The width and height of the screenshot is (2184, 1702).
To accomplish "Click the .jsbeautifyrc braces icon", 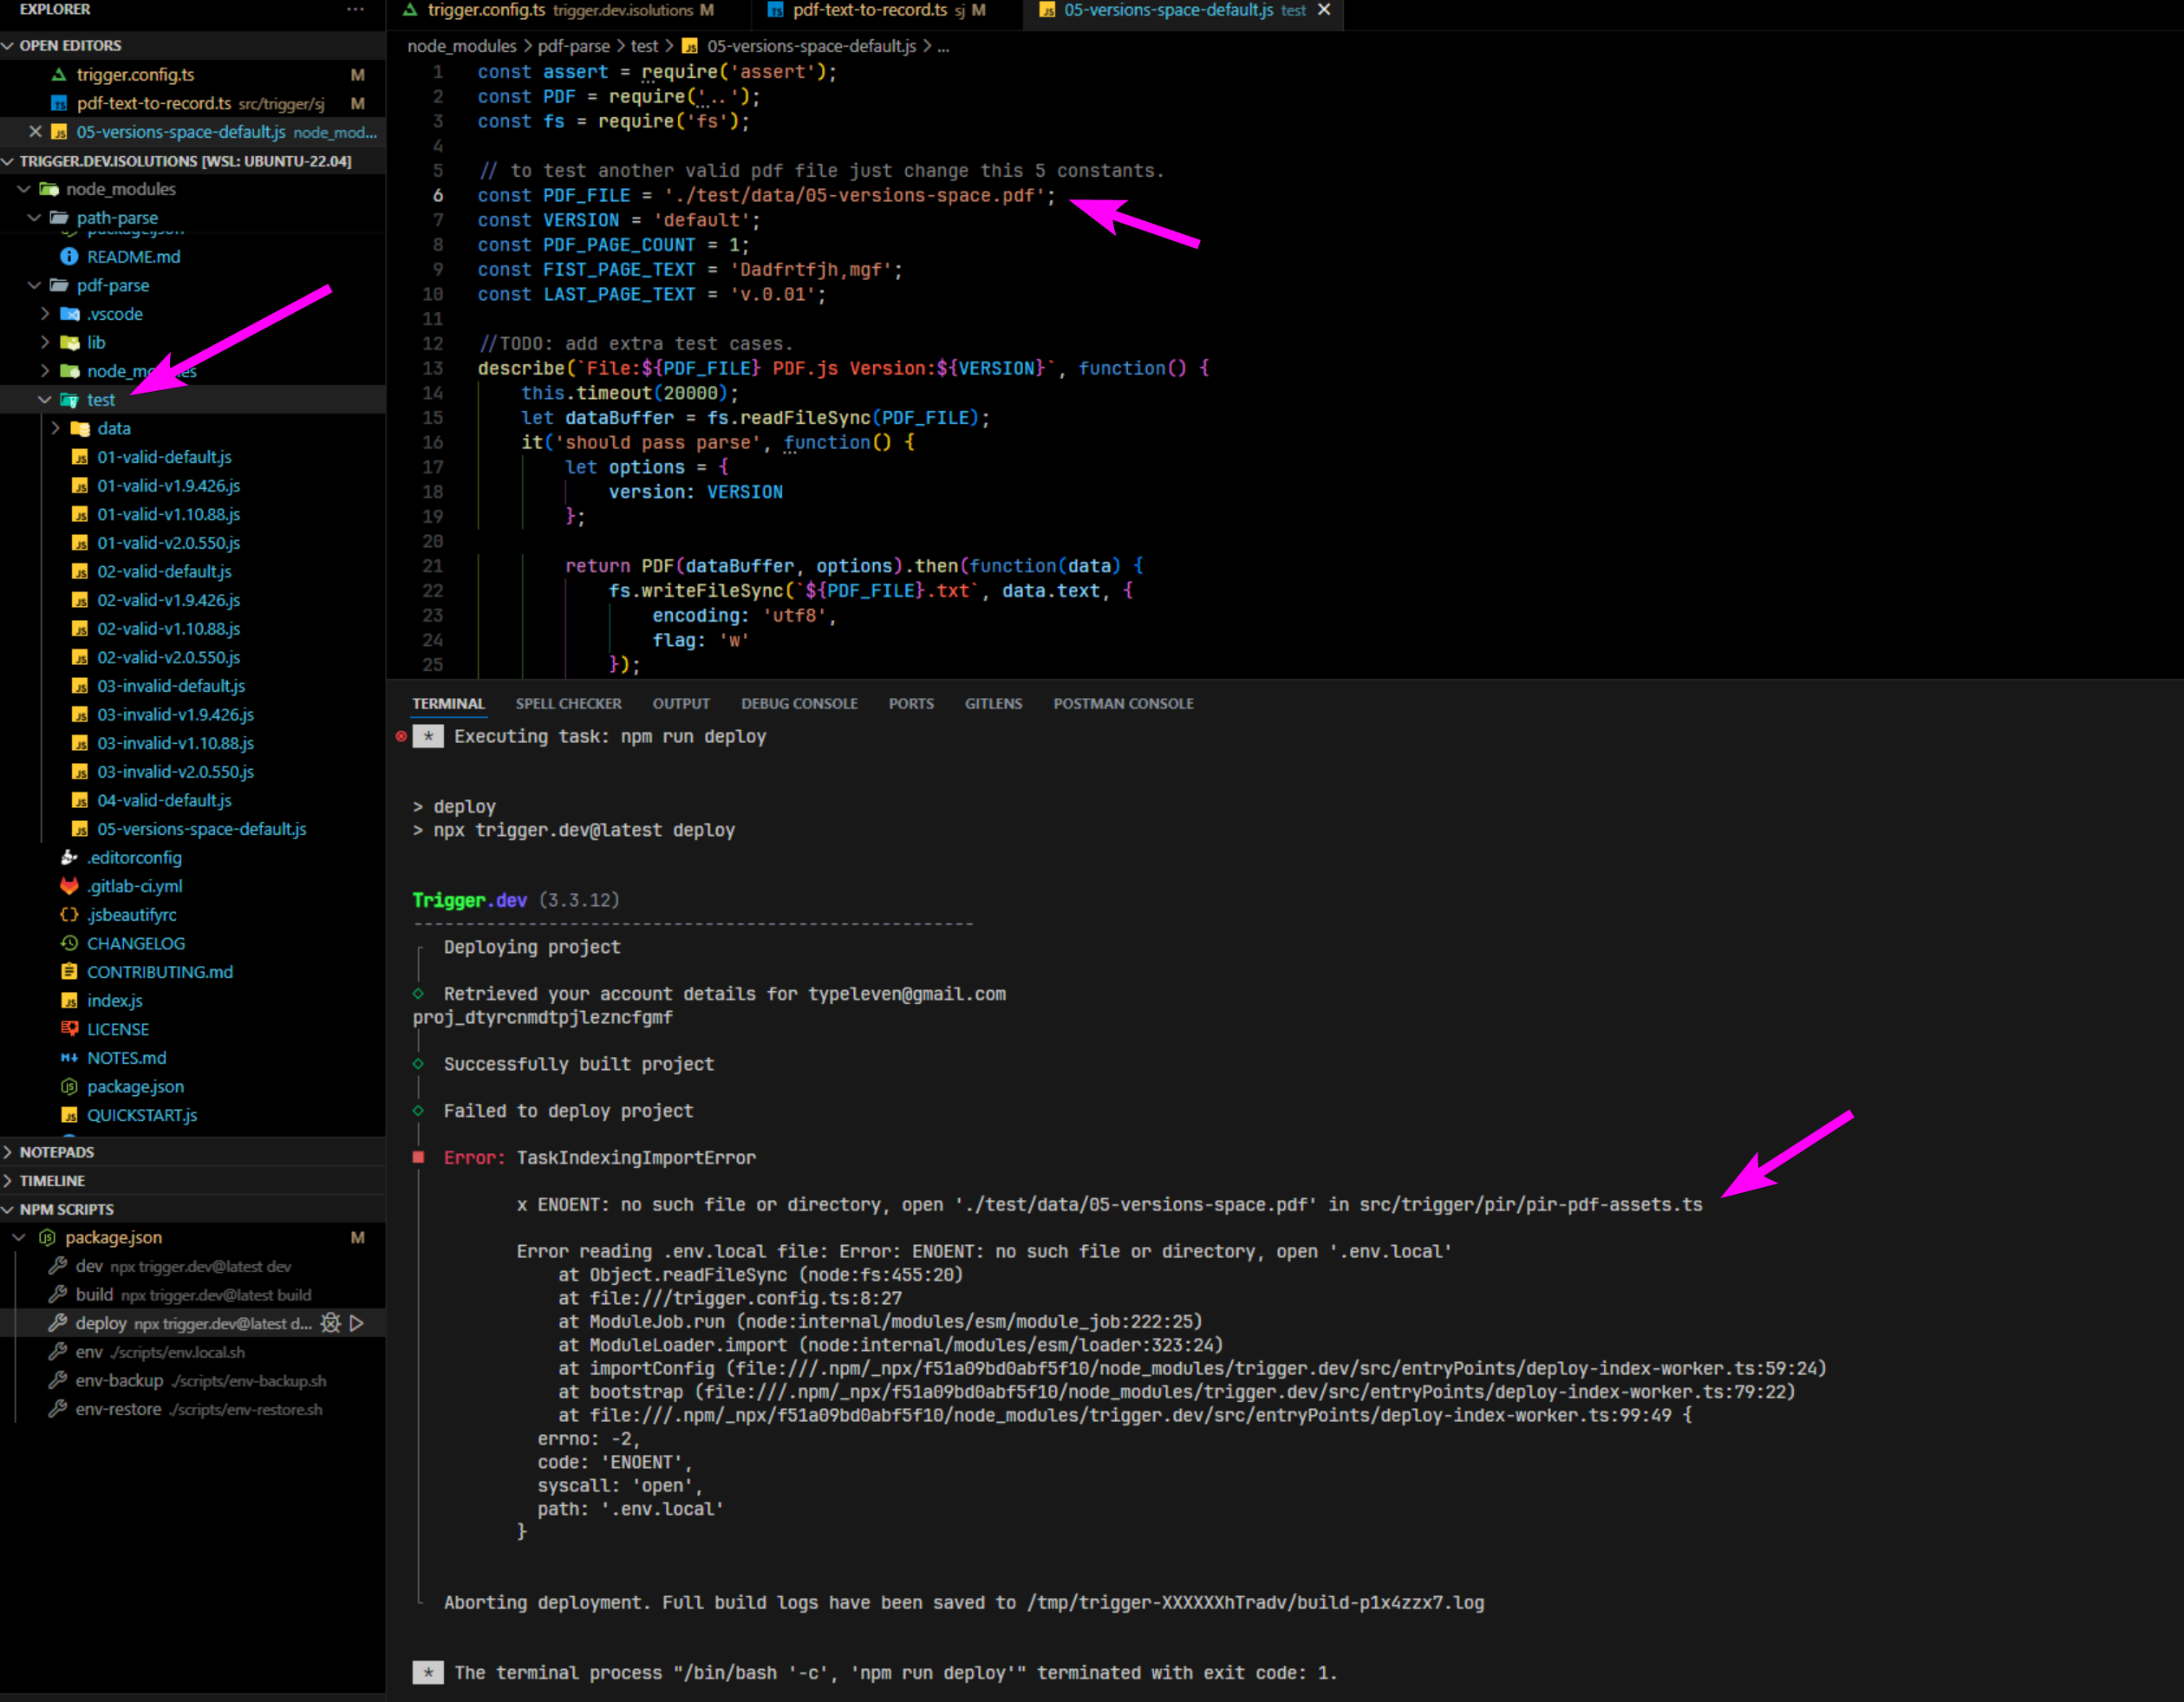I will tap(69, 915).
